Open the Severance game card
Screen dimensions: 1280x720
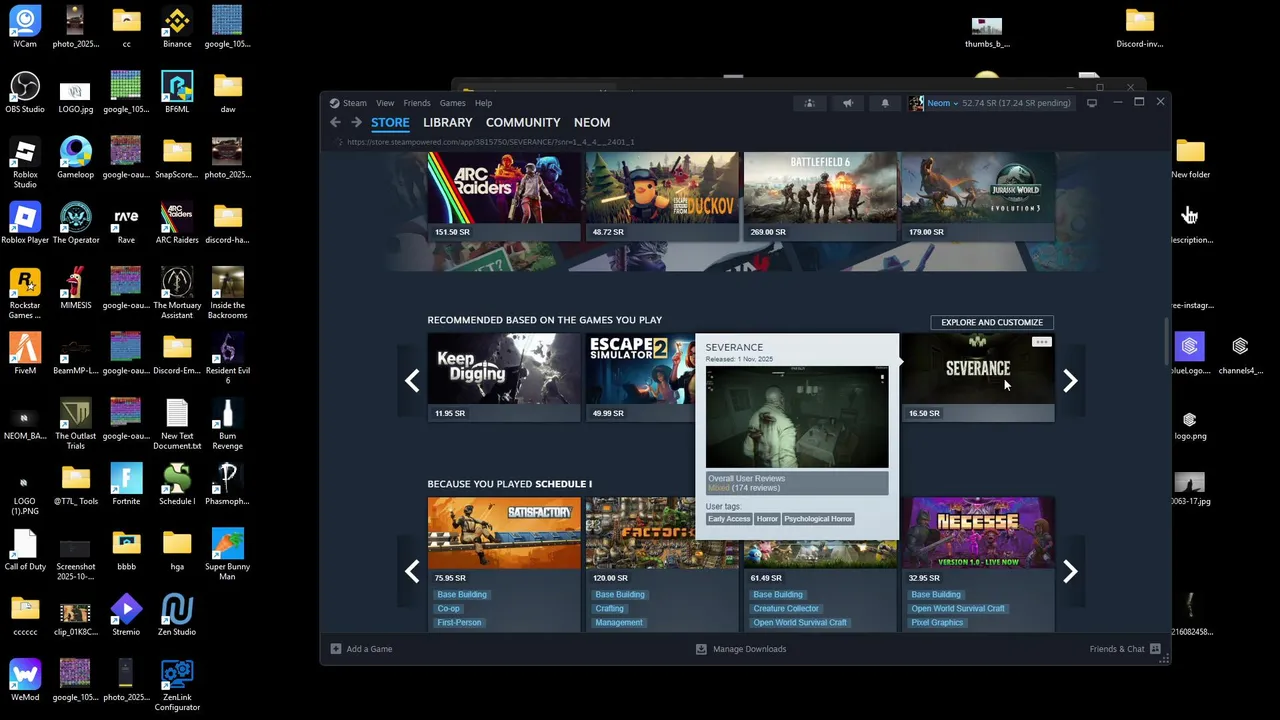[978, 377]
